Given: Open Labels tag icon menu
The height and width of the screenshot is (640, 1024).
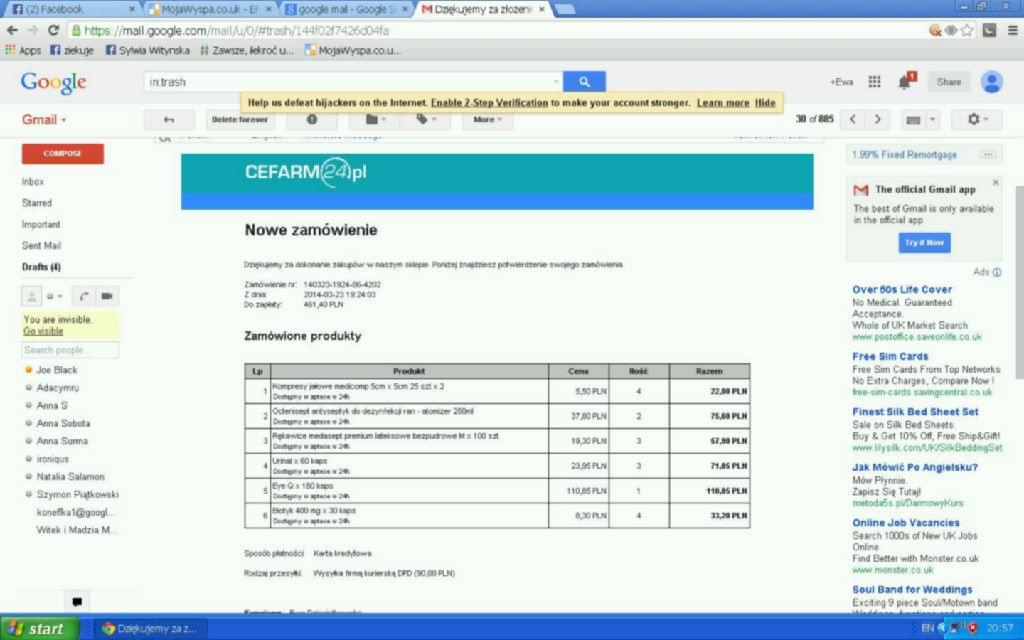Looking at the screenshot, I should (x=425, y=120).
